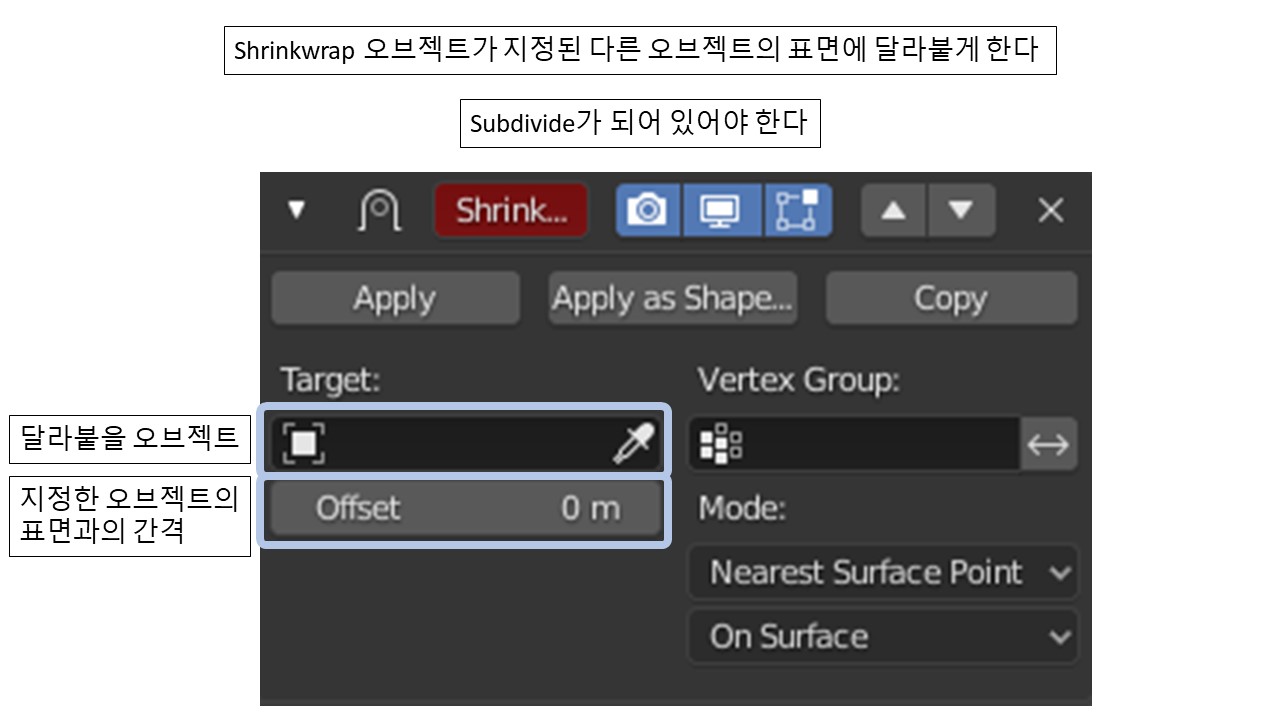Remove the Shrinkwrap modifier with the X
The width and height of the screenshot is (1280, 720).
coord(1049,210)
